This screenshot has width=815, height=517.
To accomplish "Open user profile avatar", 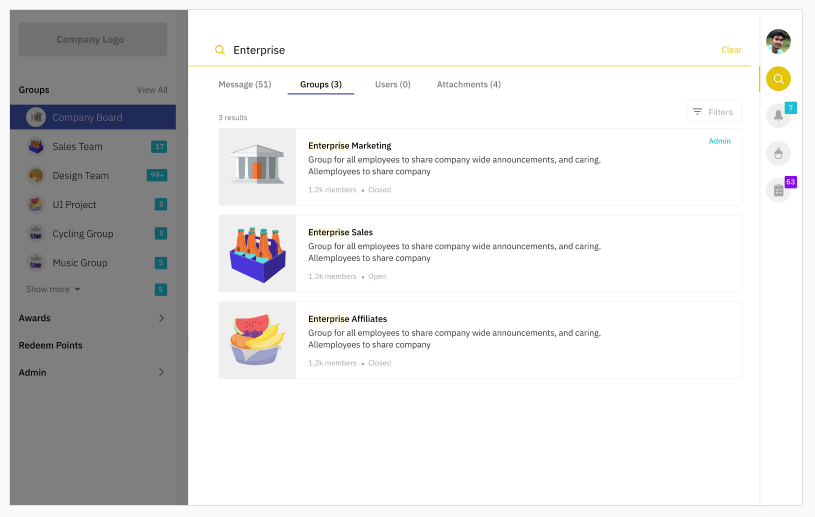I will [x=778, y=42].
